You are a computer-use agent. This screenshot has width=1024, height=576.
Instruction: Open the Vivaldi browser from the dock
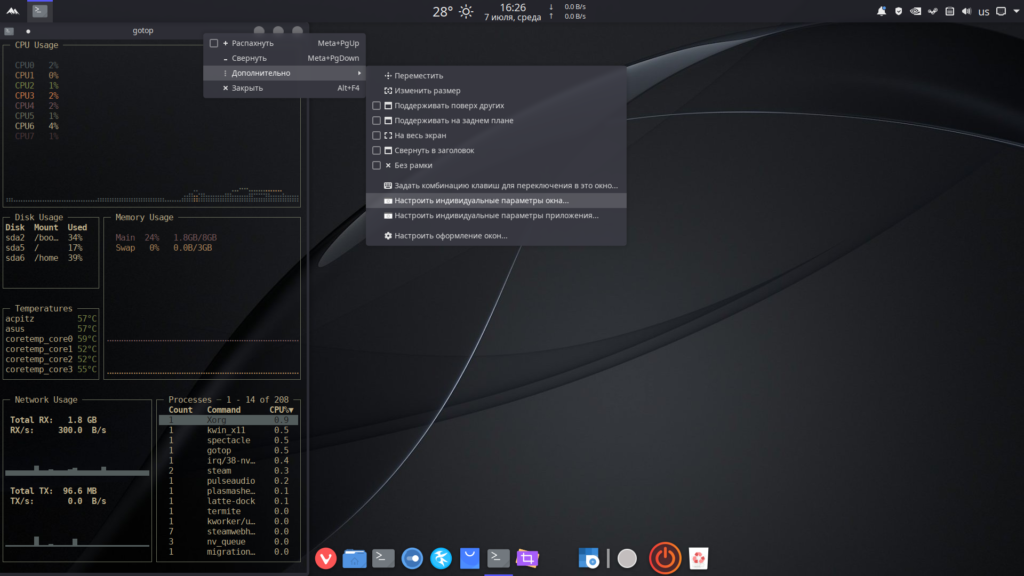tap(326, 558)
